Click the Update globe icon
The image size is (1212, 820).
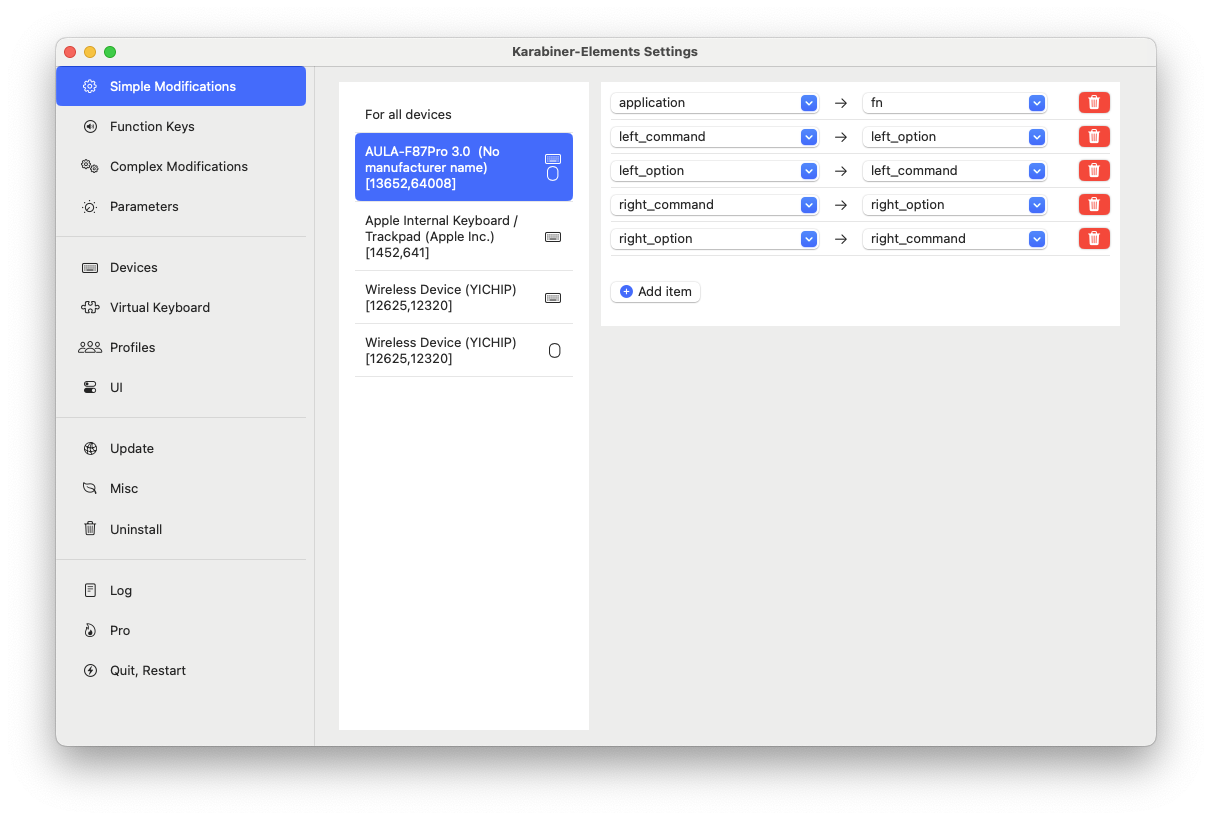coord(90,448)
